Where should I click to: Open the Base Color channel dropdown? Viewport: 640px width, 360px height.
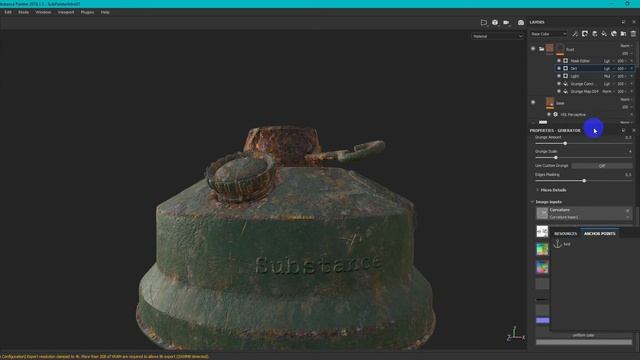[549, 34]
